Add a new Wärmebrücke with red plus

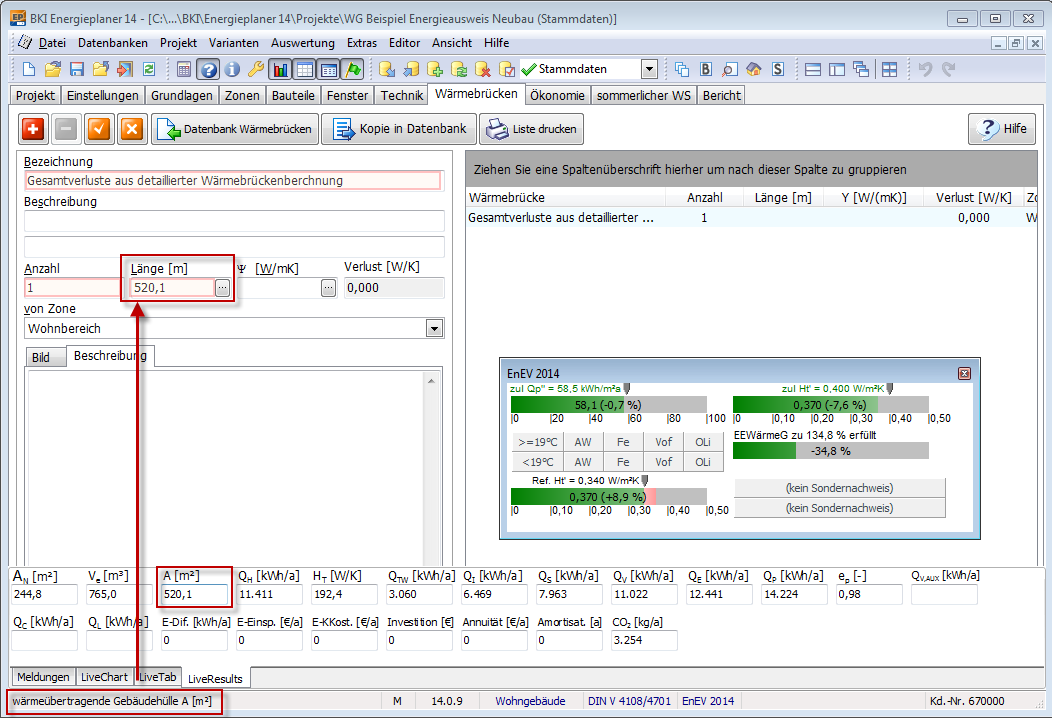(x=33, y=129)
